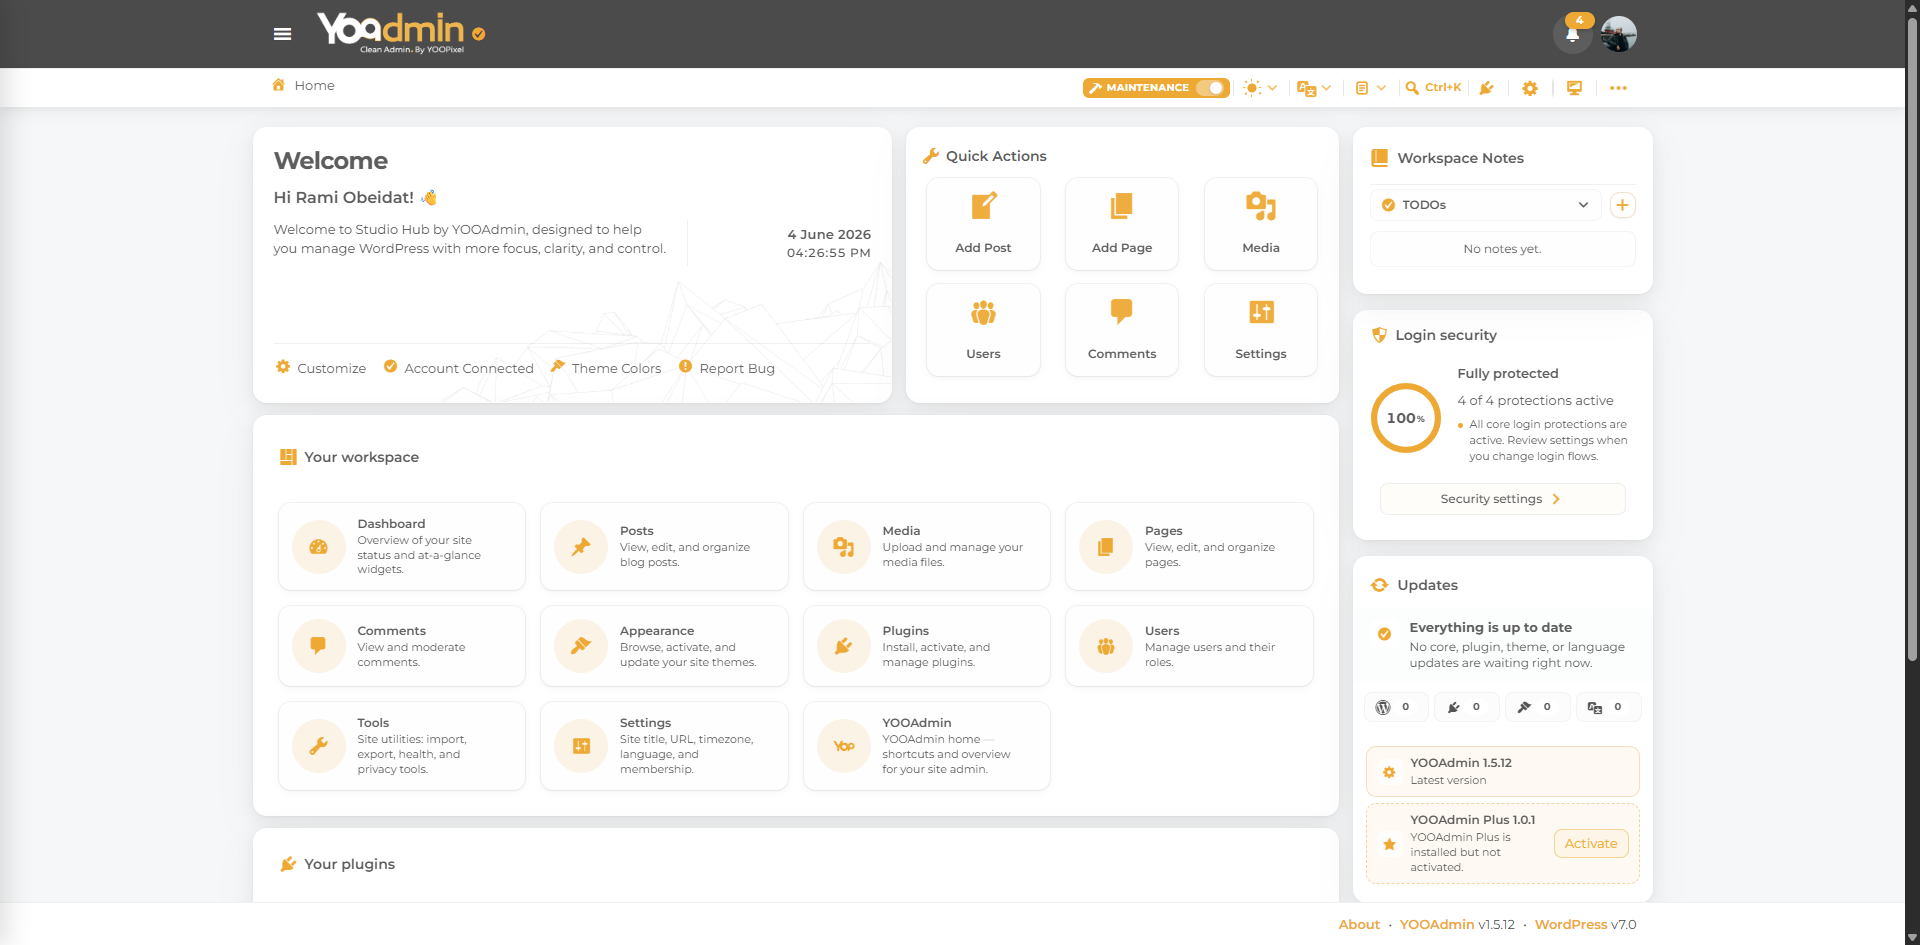Click the plugin updates count chip
Image resolution: width=1920 pixels, height=945 pixels.
(x=1467, y=707)
